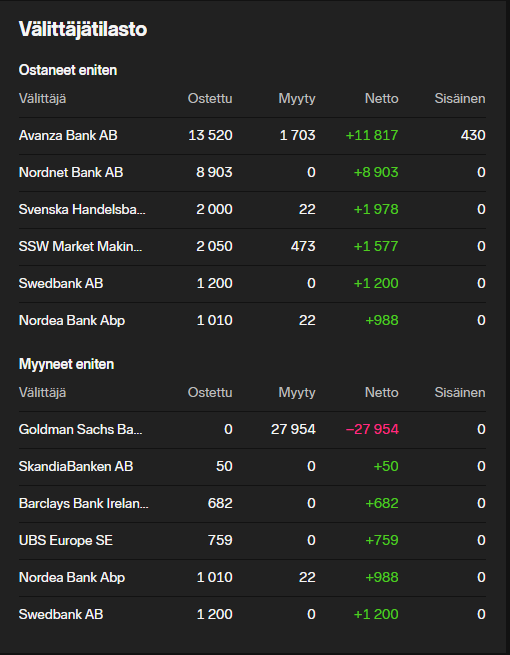The image size is (510, 655).
Task: Click the Netto header in the buyers table
Action: pyautogui.click(x=382, y=99)
